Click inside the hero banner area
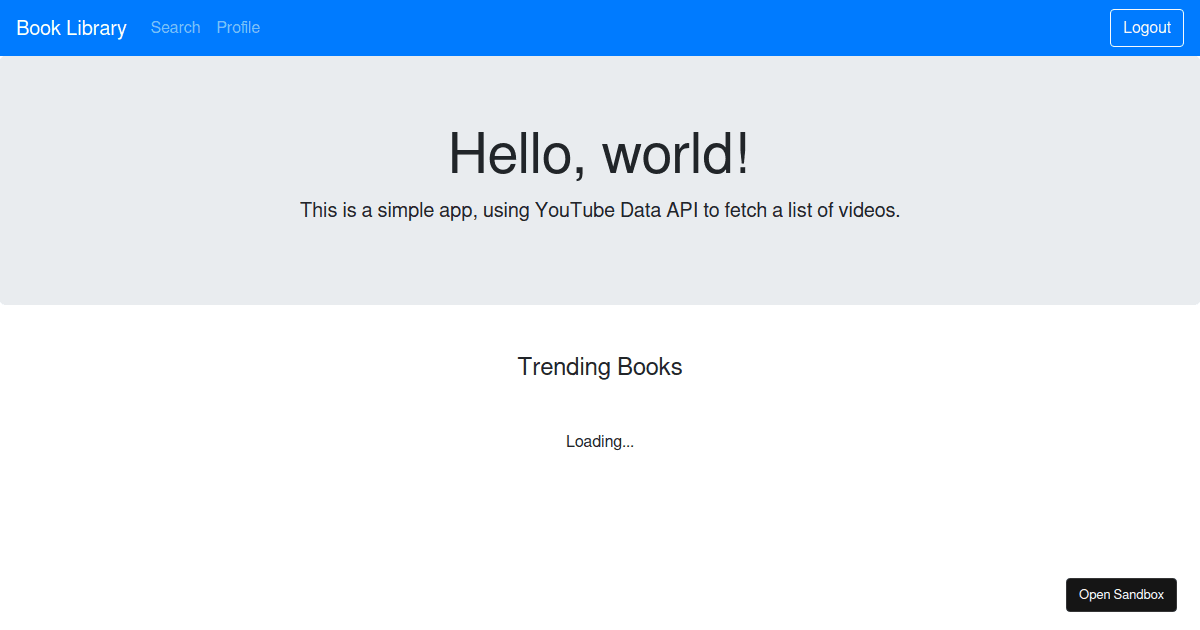This screenshot has width=1200, height=630. (x=599, y=265)
